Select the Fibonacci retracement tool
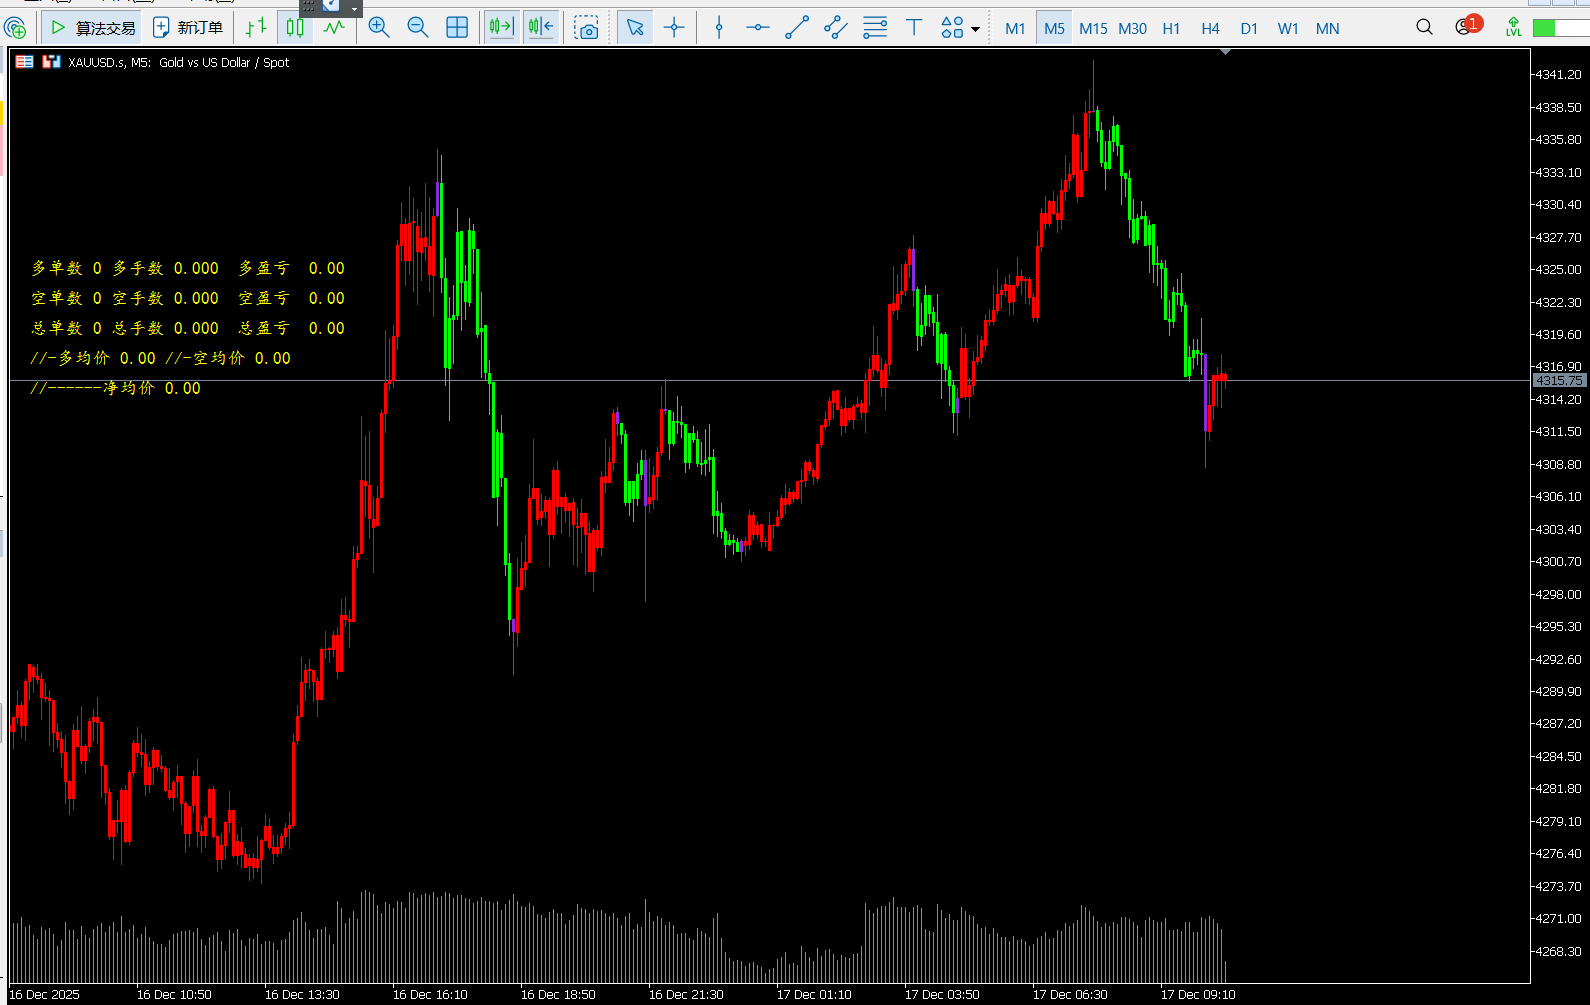The image size is (1590, 1005). tap(875, 28)
